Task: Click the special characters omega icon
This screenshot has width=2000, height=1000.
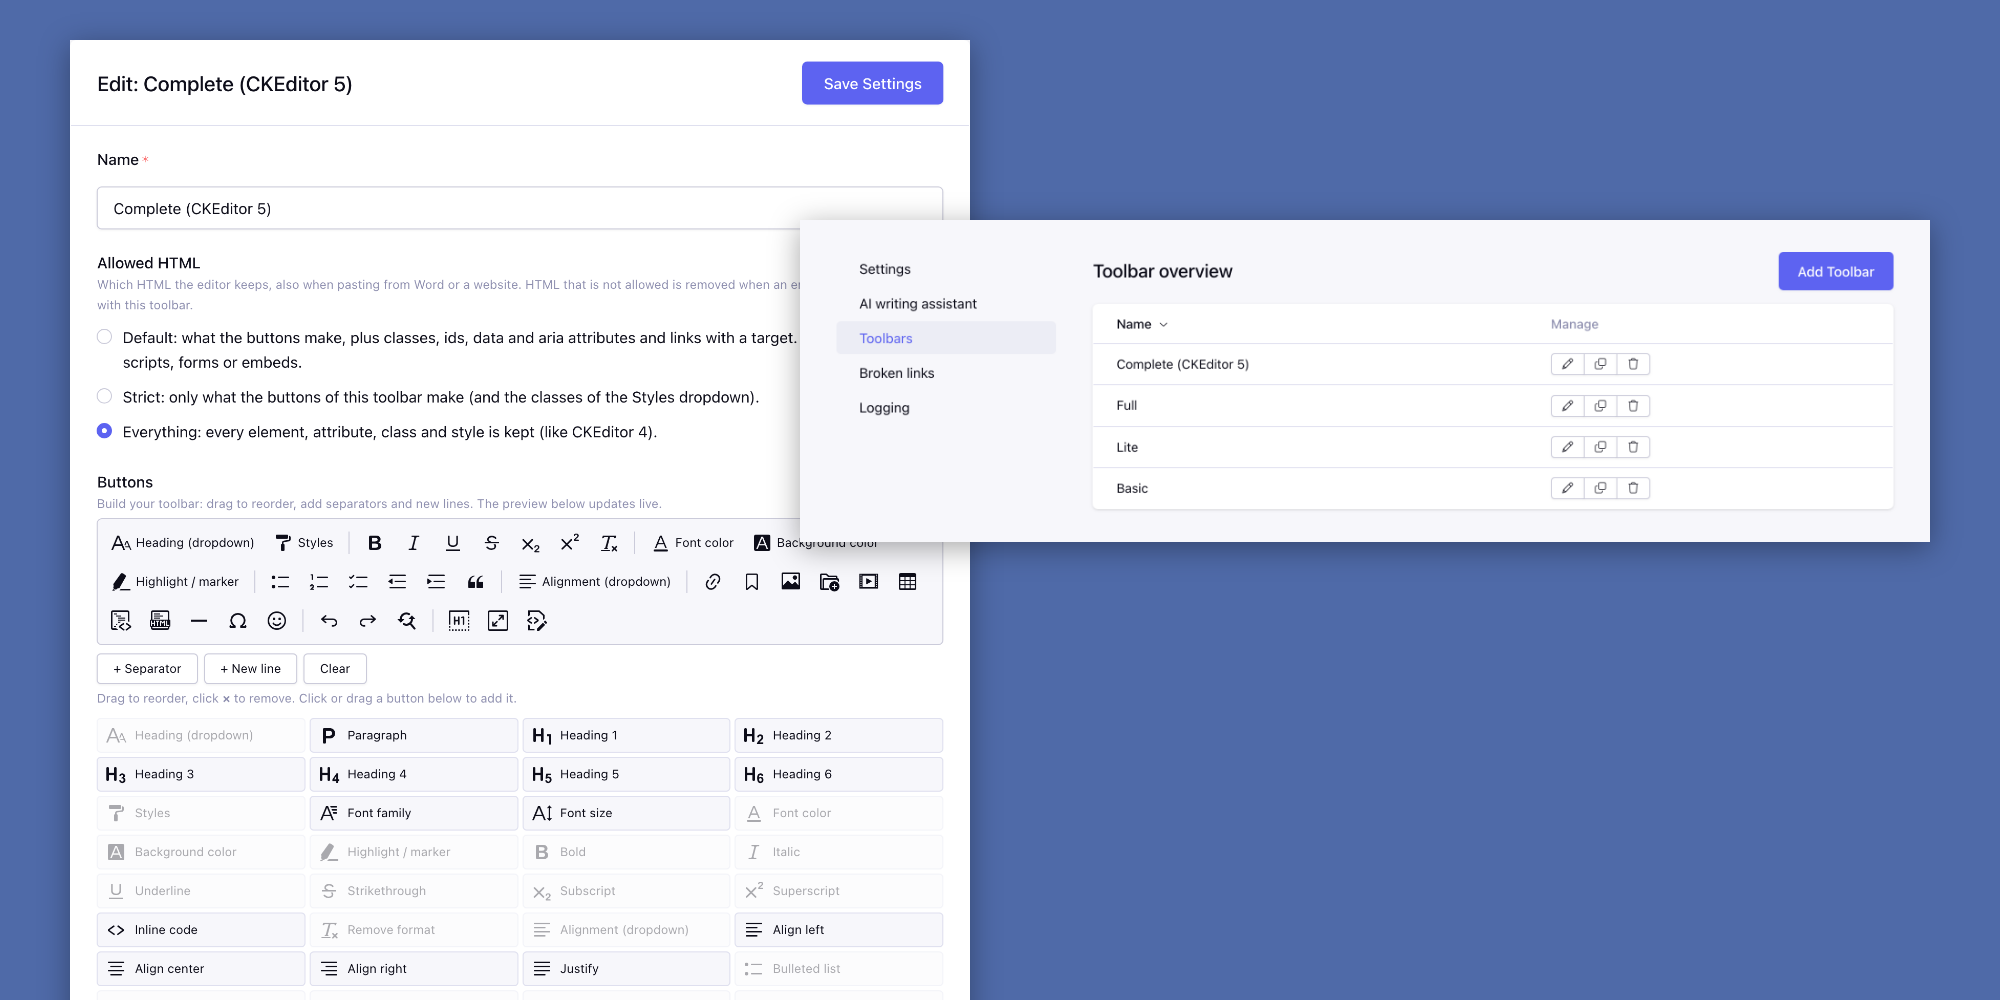Action: pos(238,621)
